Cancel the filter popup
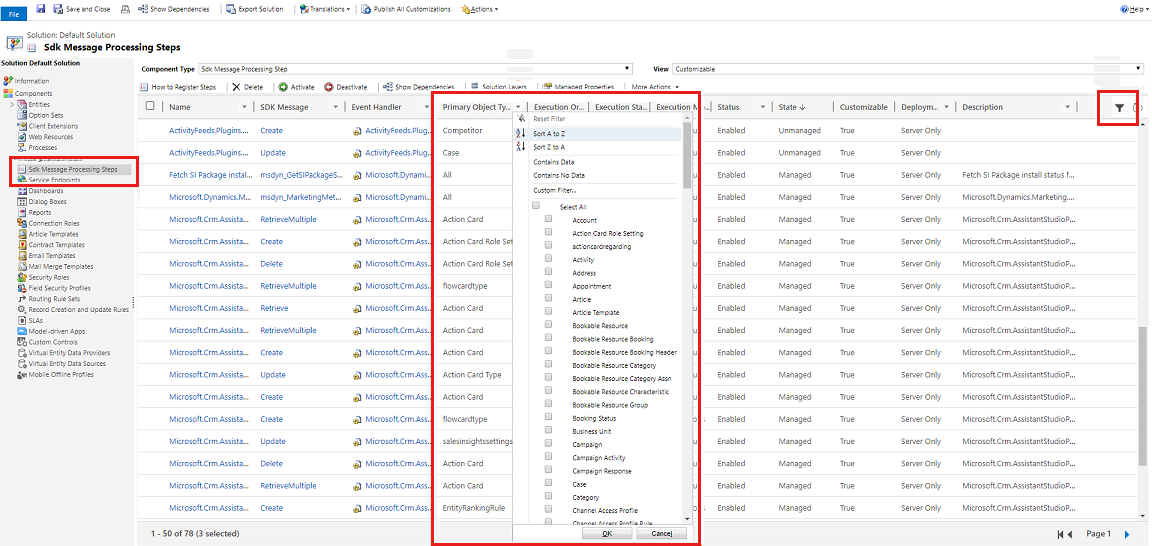 (661, 533)
